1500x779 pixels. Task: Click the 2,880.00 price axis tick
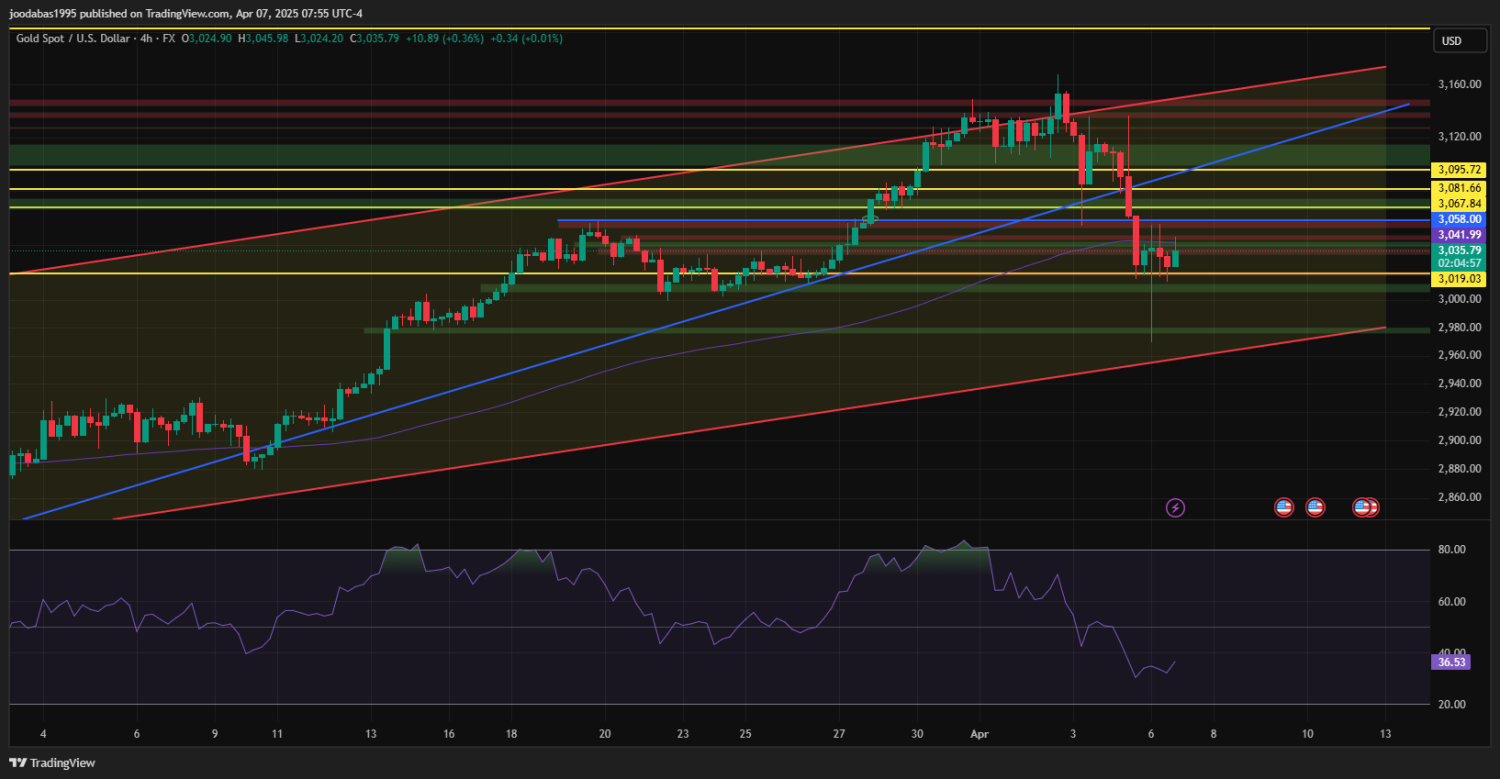click(1459, 469)
